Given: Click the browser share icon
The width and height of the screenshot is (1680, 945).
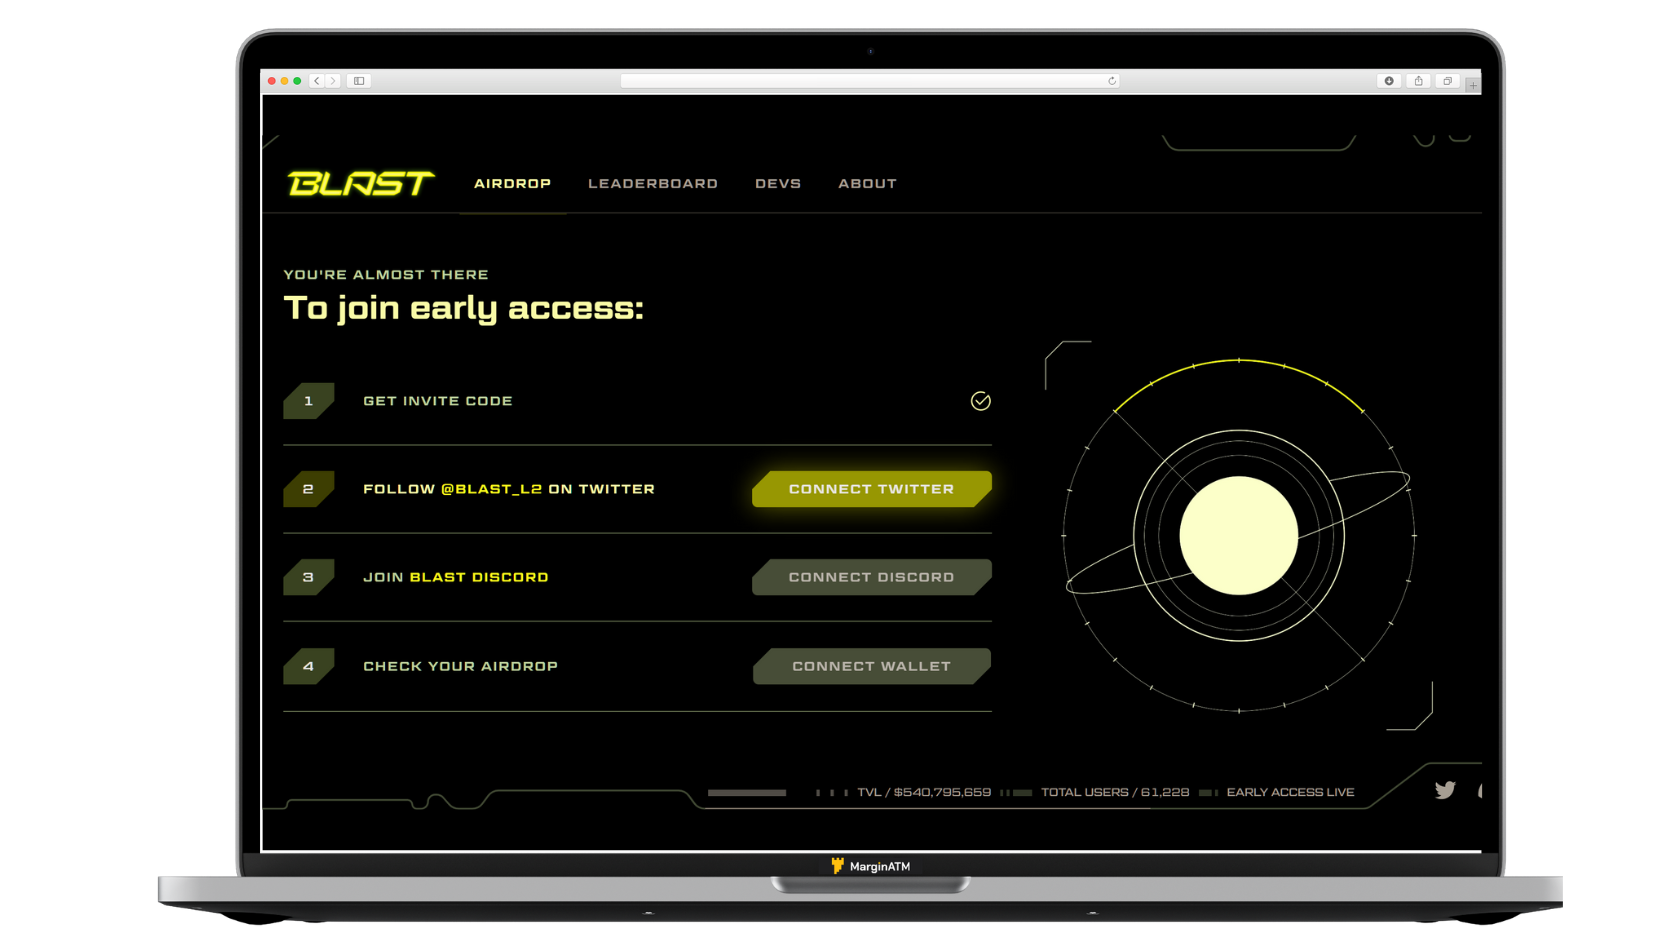Looking at the screenshot, I should point(1418,81).
